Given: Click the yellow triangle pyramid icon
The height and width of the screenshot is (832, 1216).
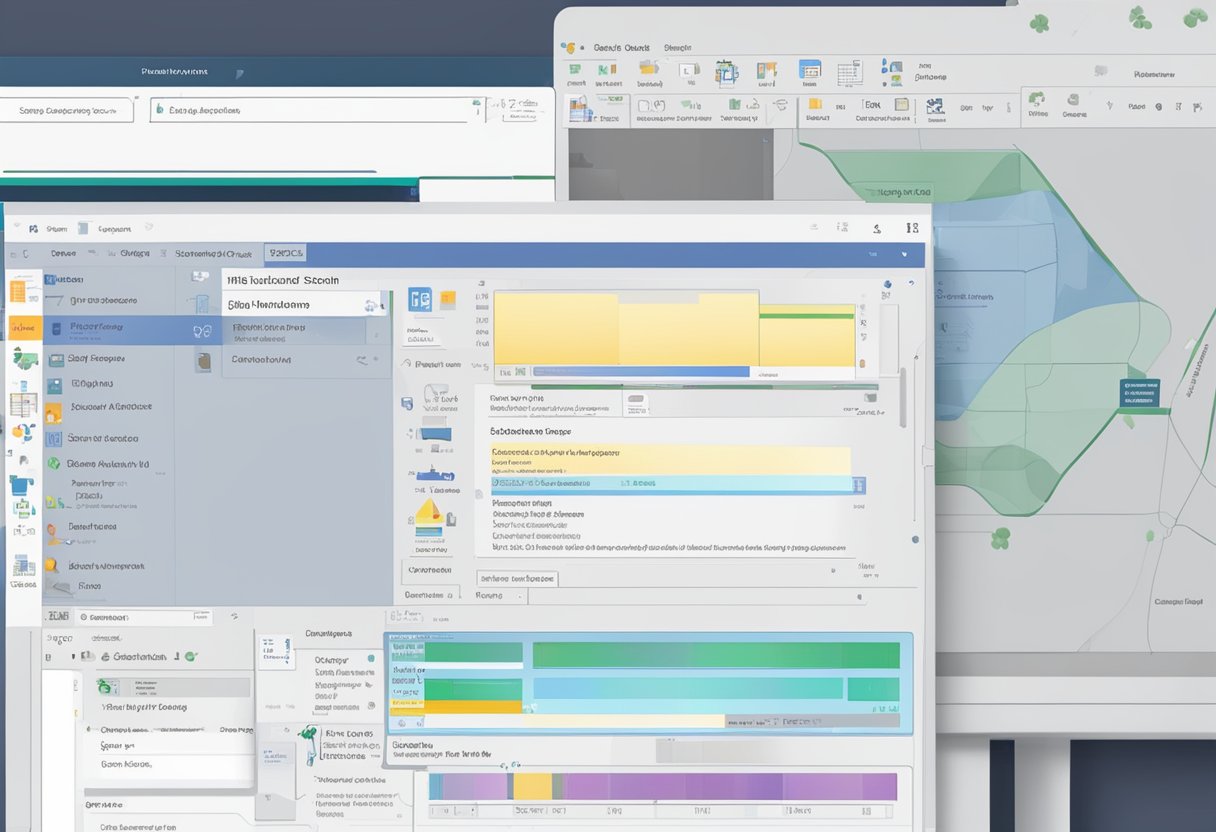Looking at the screenshot, I should (x=428, y=513).
